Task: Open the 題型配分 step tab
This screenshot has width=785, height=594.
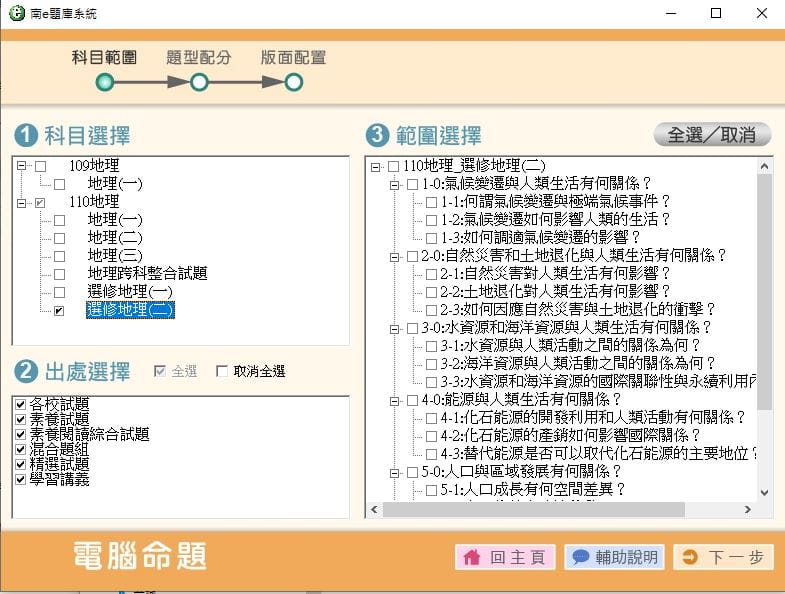Action: [199, 58]
